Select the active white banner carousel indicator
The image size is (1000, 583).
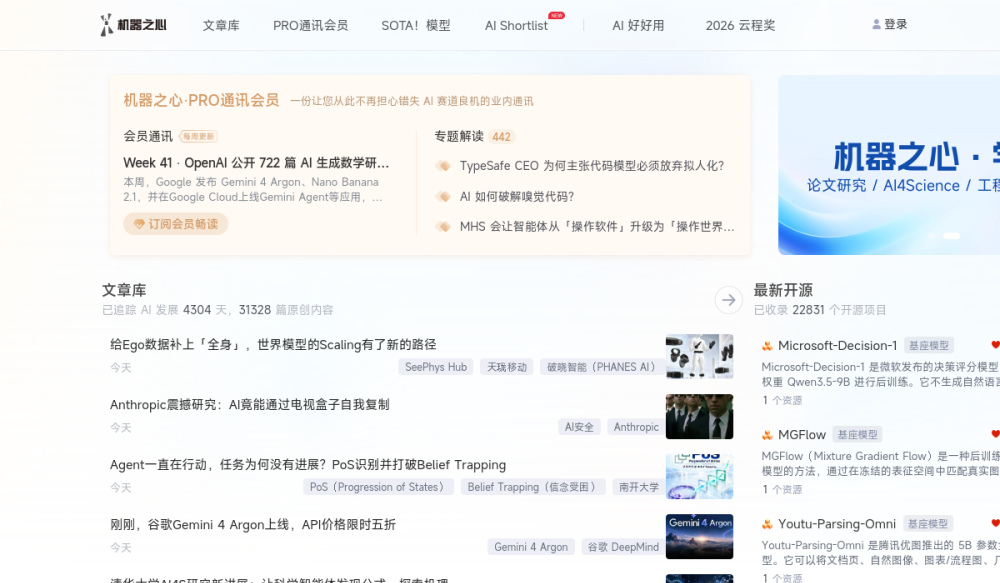click(952, 236)
